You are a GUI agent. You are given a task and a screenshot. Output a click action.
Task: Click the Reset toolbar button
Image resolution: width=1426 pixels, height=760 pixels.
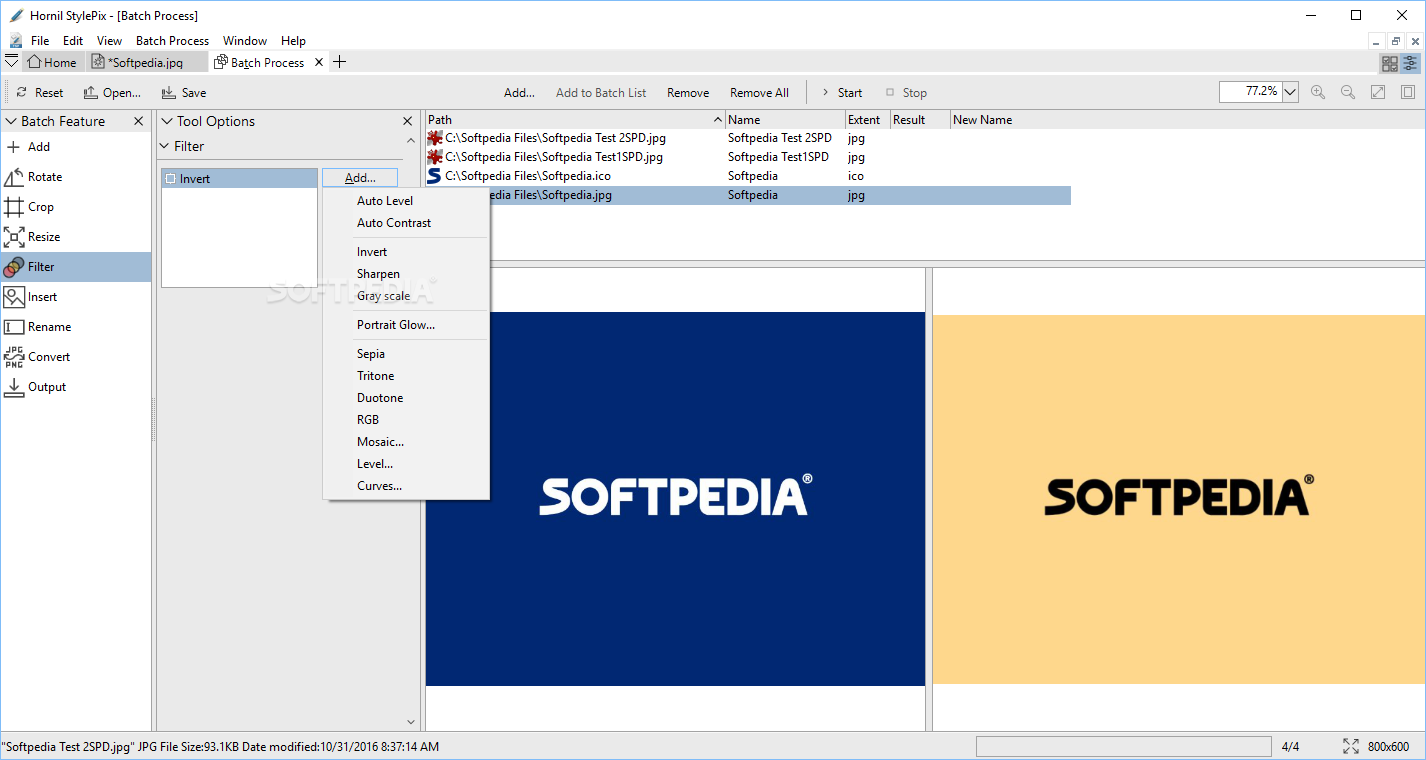tap(40, 93)
